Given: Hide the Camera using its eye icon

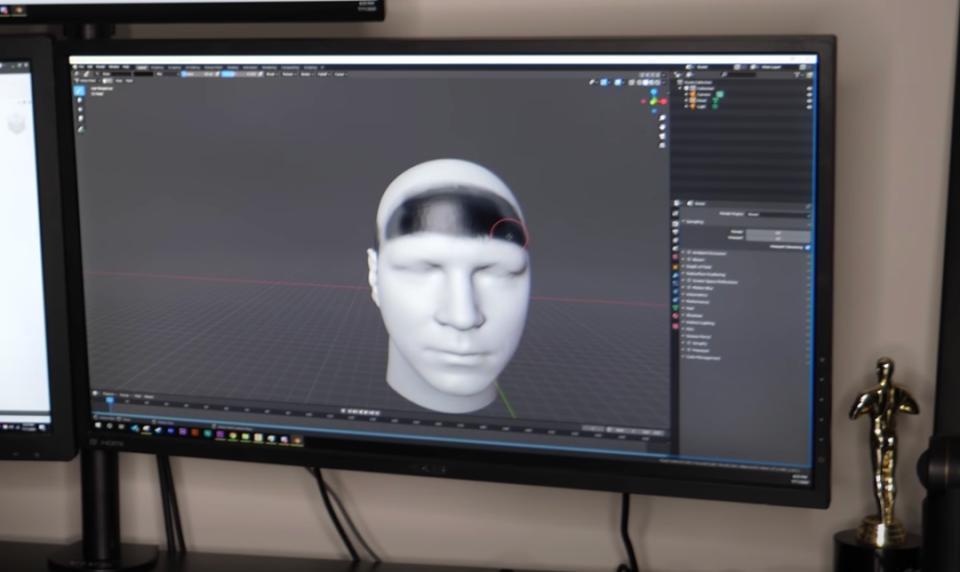Looking at the screenshot, I should tap(808, 95).
